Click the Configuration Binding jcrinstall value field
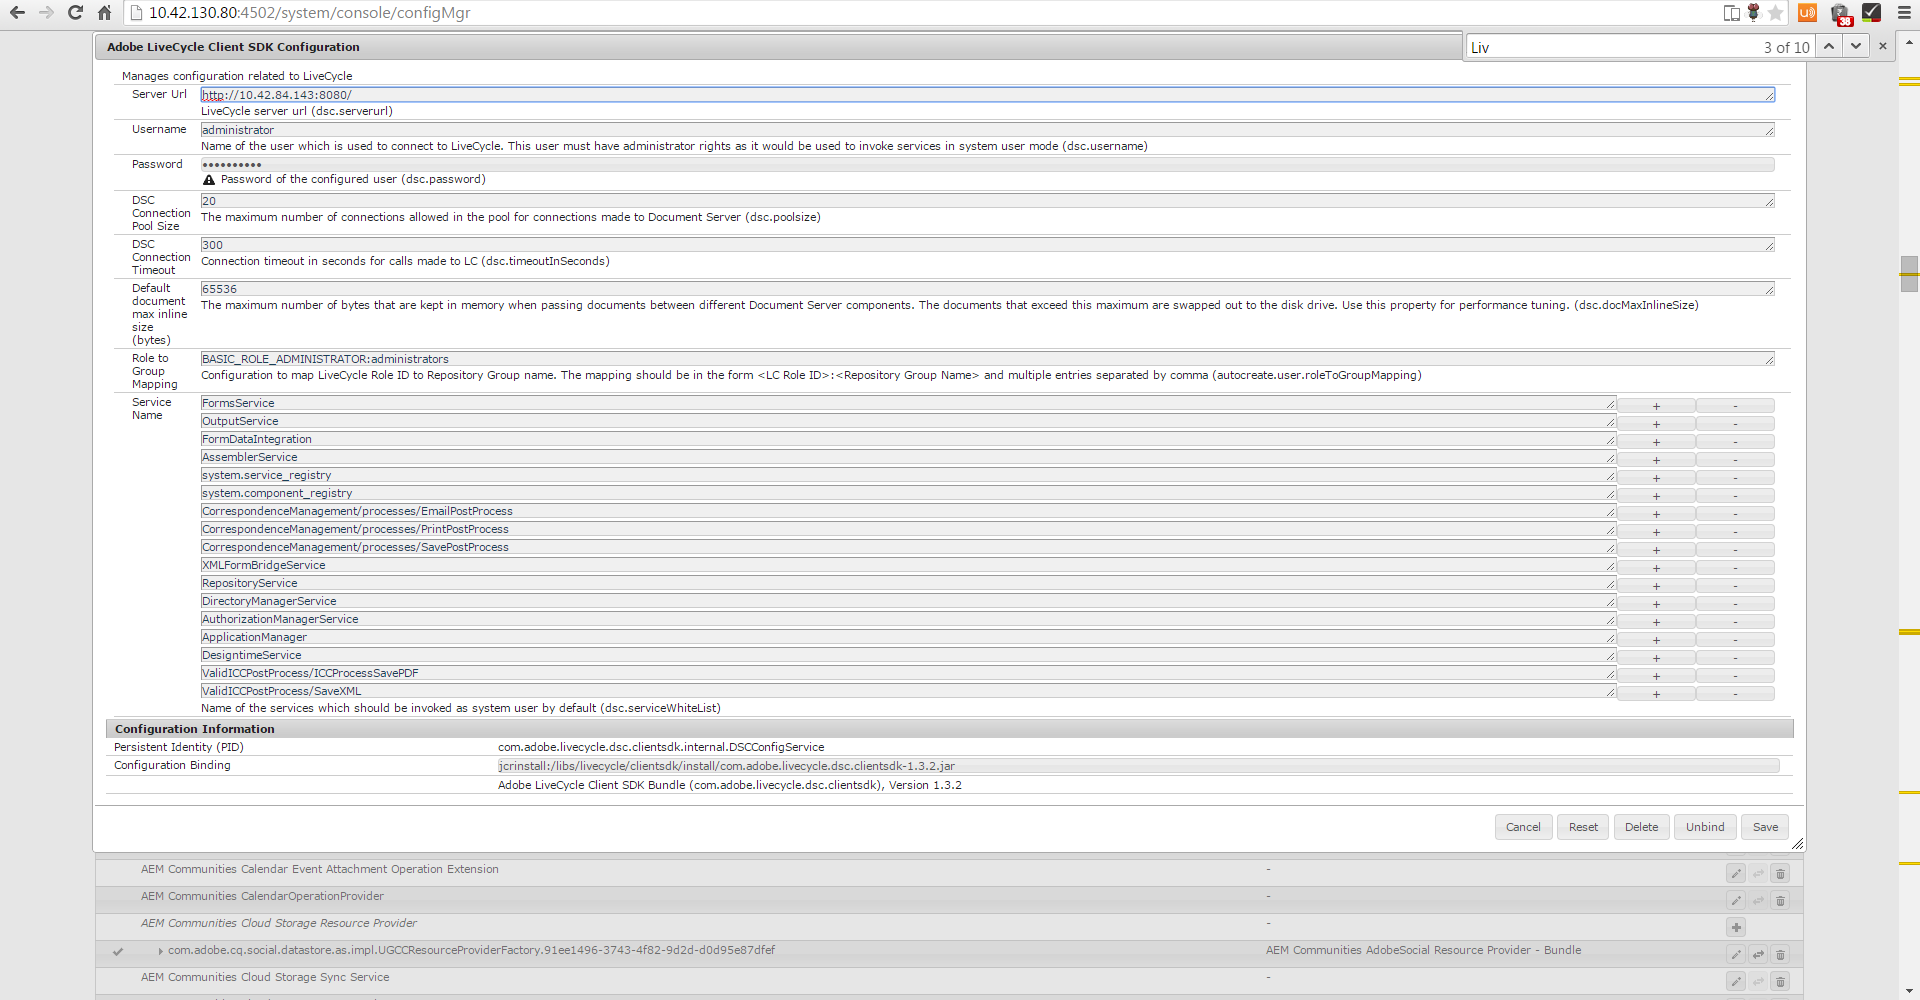Viewport: 1920px width, 1000px height. 1139,766
